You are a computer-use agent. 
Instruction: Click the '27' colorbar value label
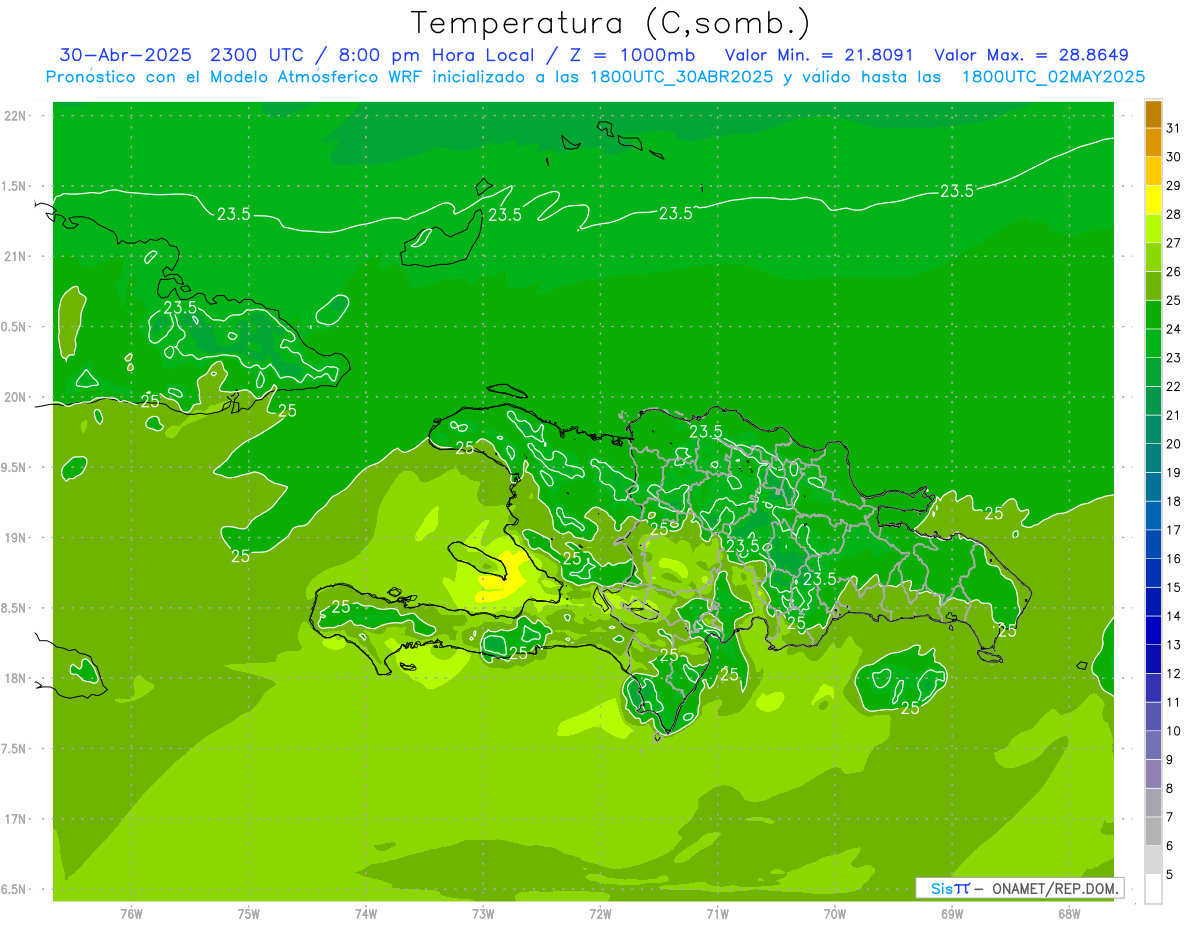coord(1173,243)
